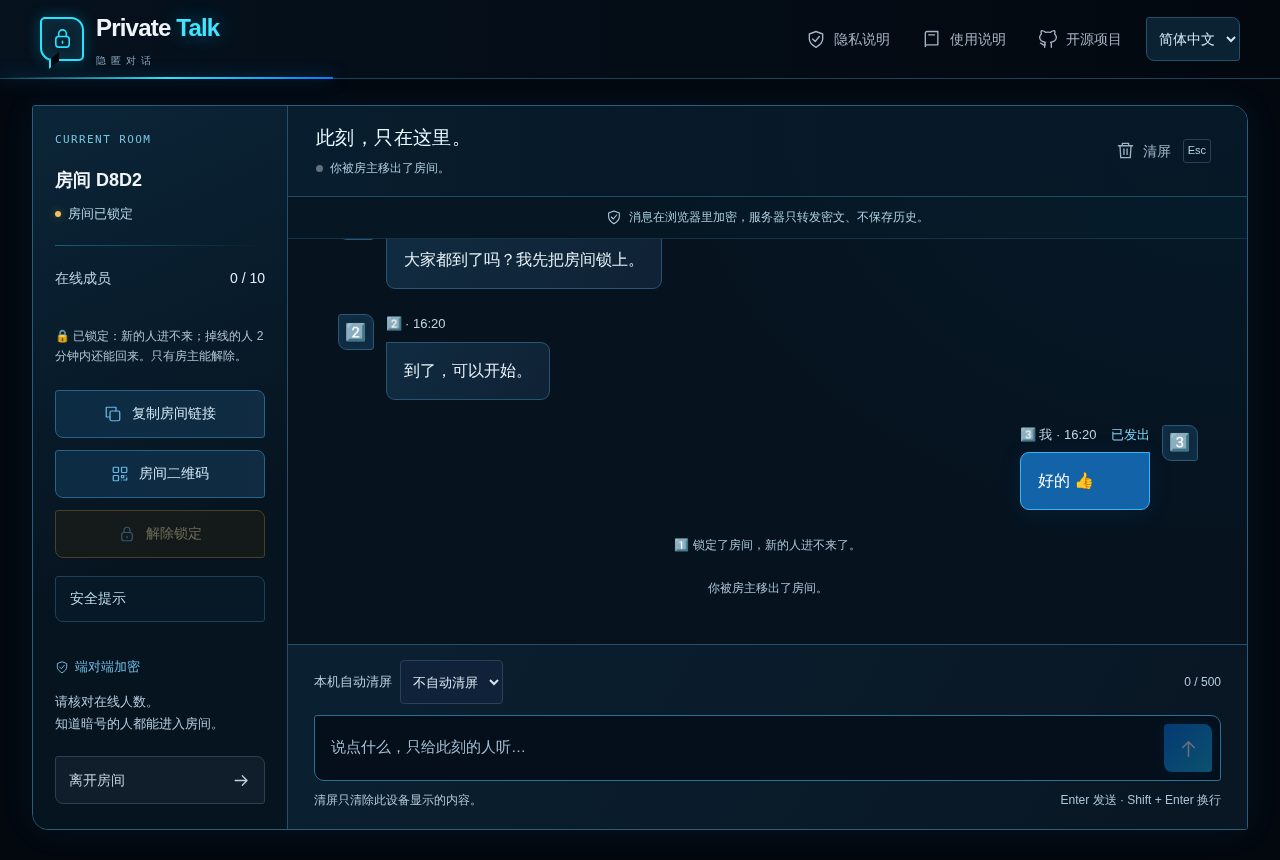Viewport: 1280px width, 860px height.
Task: Click the Private Talk lock logo icon
Action: 62,40
